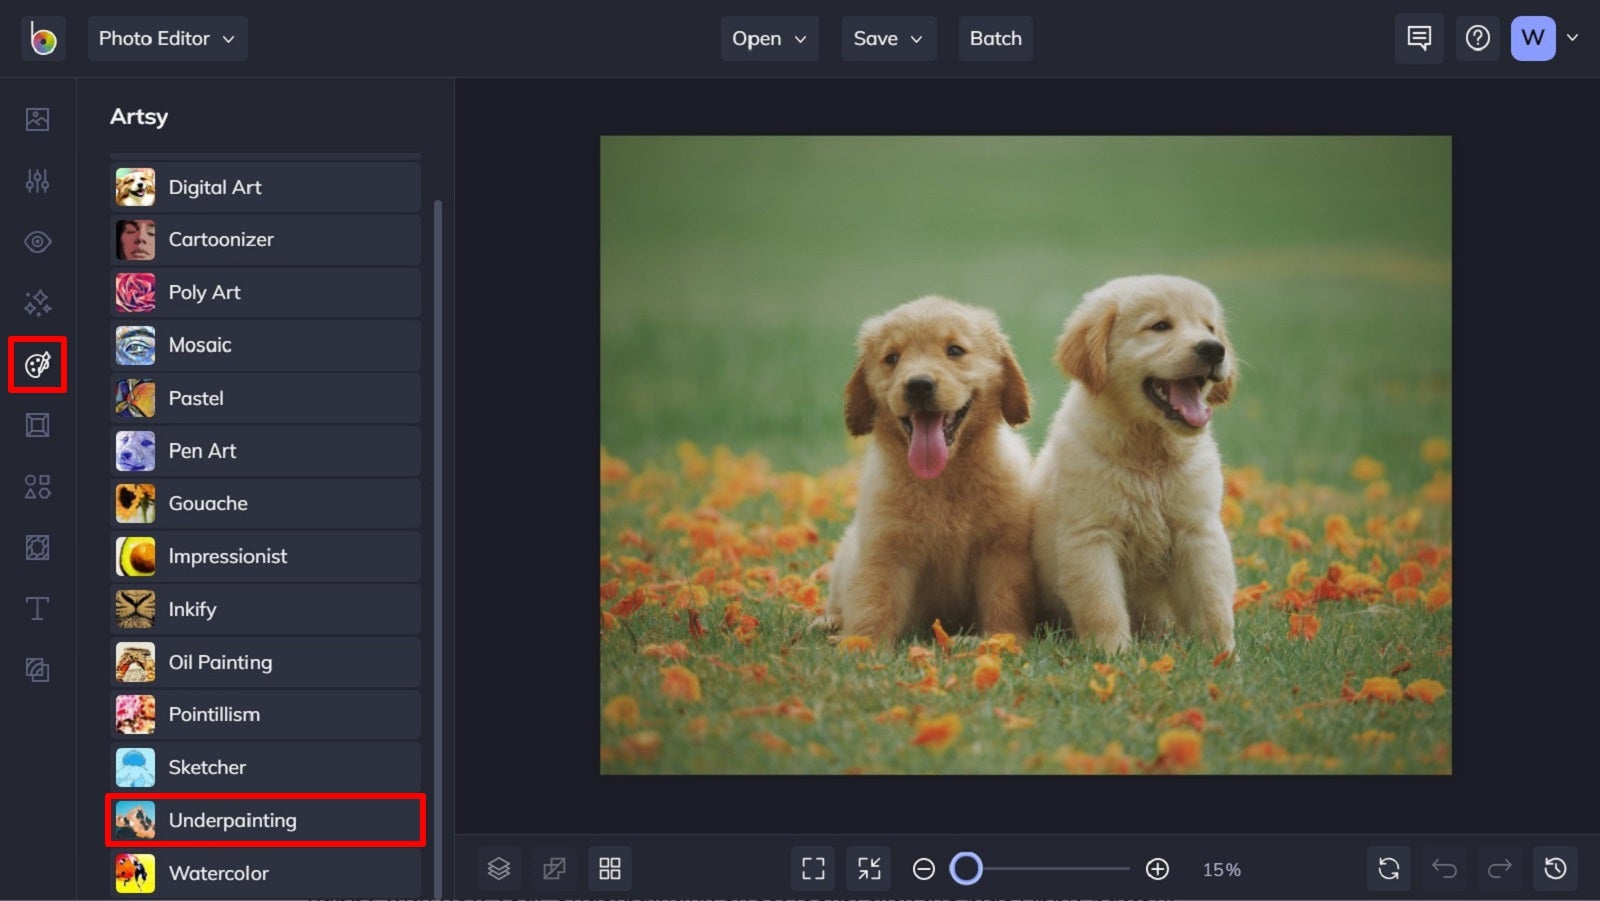
Task: Open the Graphics shapes panel
Action: [x=37, y=486]
